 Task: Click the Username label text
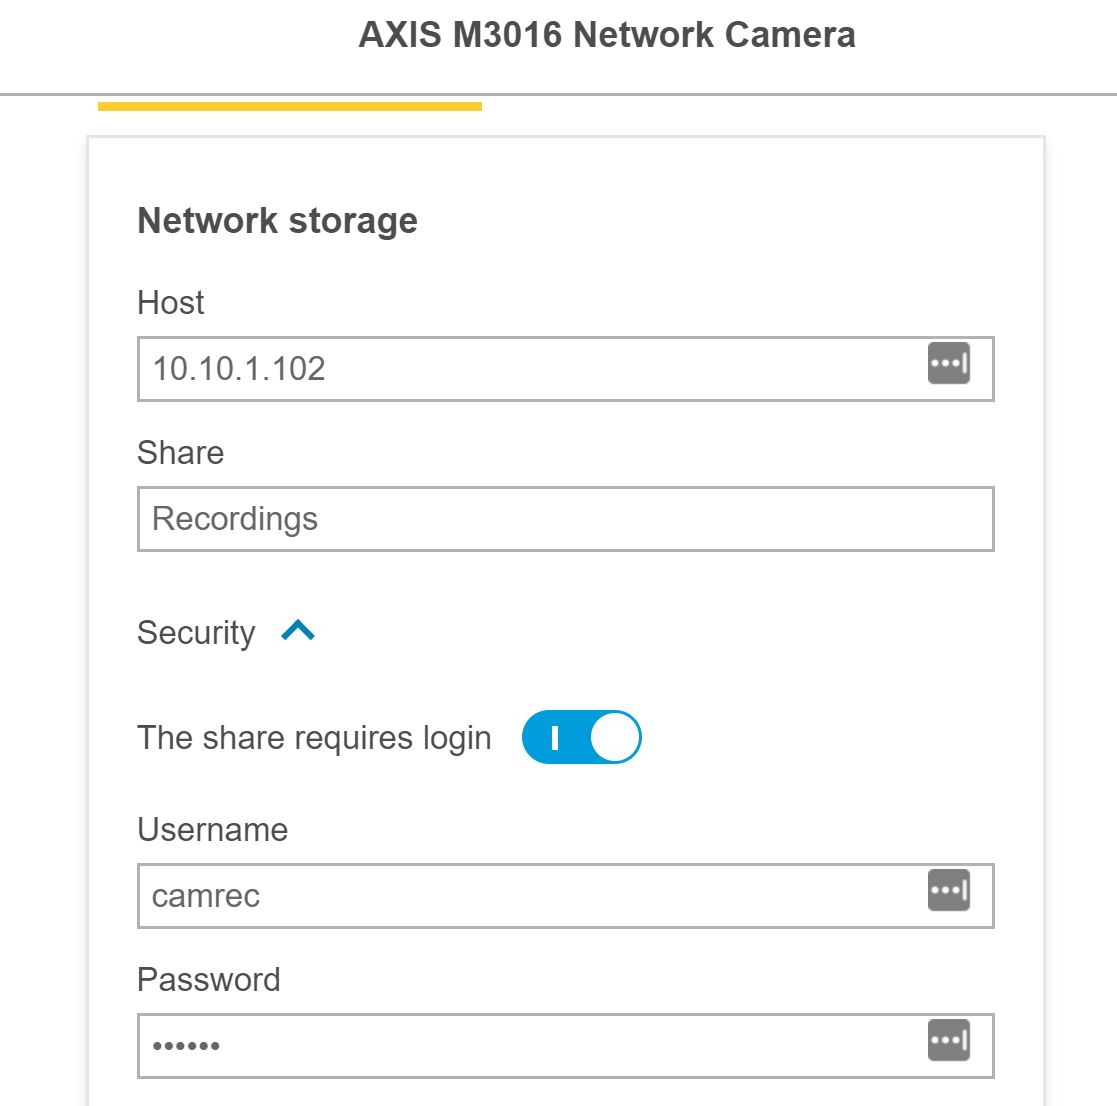213,830
